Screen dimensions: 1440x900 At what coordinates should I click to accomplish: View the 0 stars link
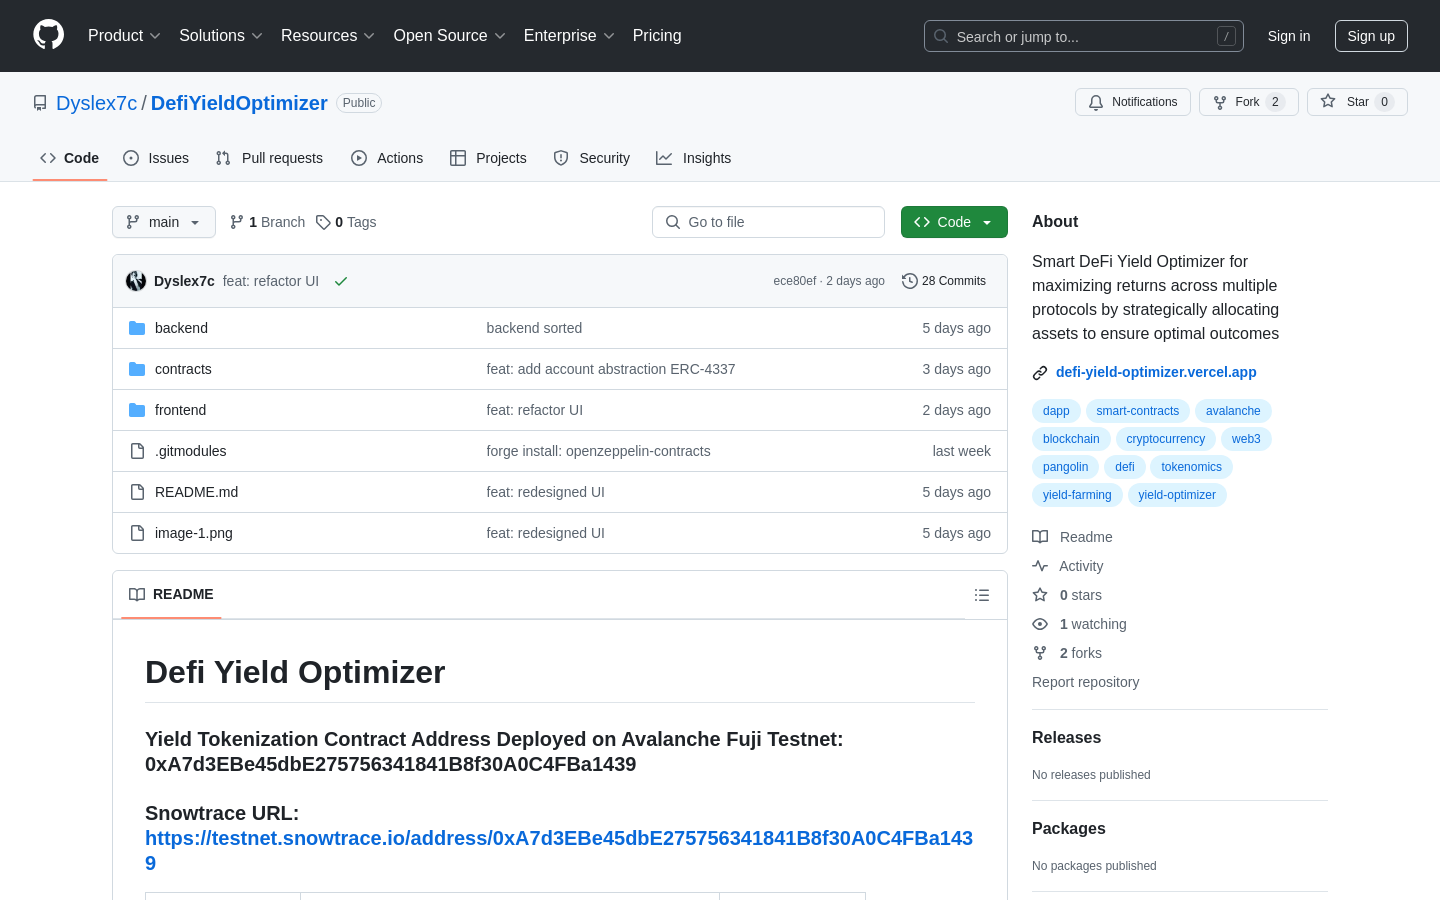pyautogui.click(x=1067, y=595)
